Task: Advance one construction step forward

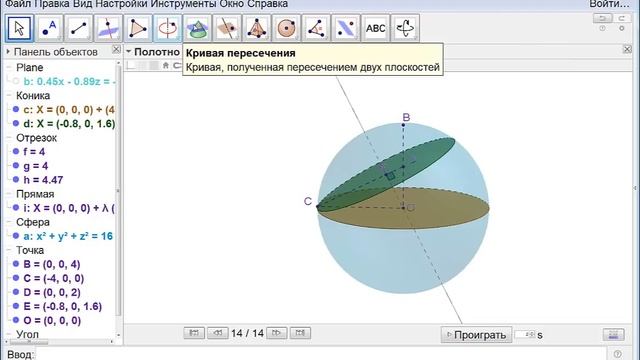Action: (x=277, y=333)
